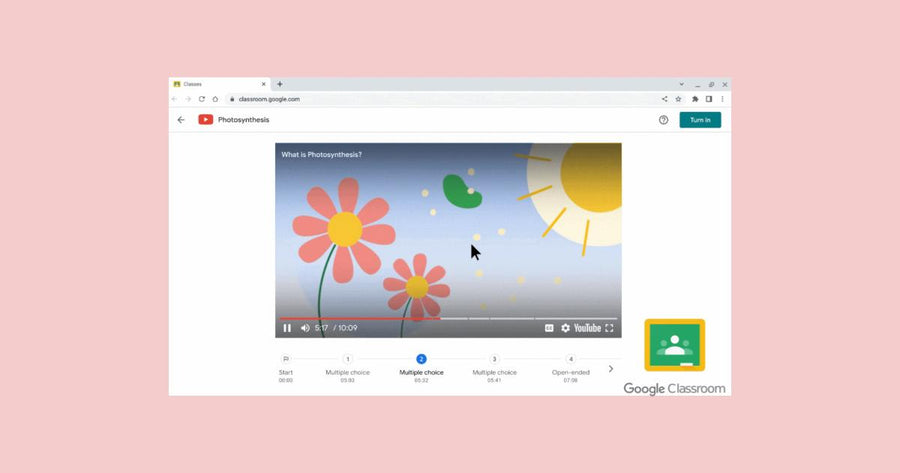Image resolution: width=900 pixels, height=473 pixels.
Task: Enter fullscreen video mode
Action: click(x=609, y=328)
